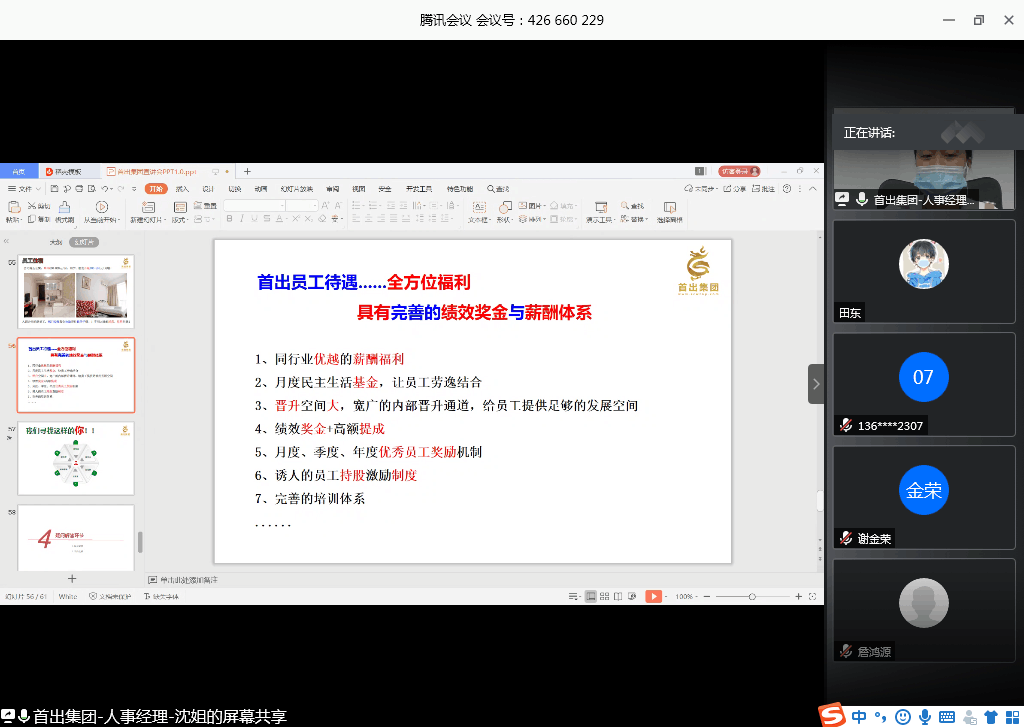This screenshot has width=1024, height=727.
Task: Select the slide thumbnail with the large 4
Action: [77, 538]
